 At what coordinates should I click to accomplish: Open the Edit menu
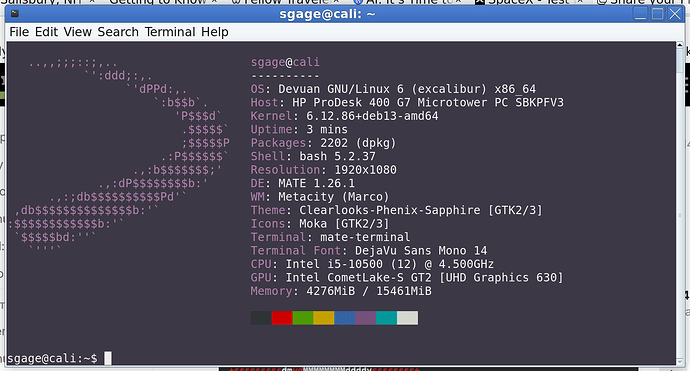46,32
